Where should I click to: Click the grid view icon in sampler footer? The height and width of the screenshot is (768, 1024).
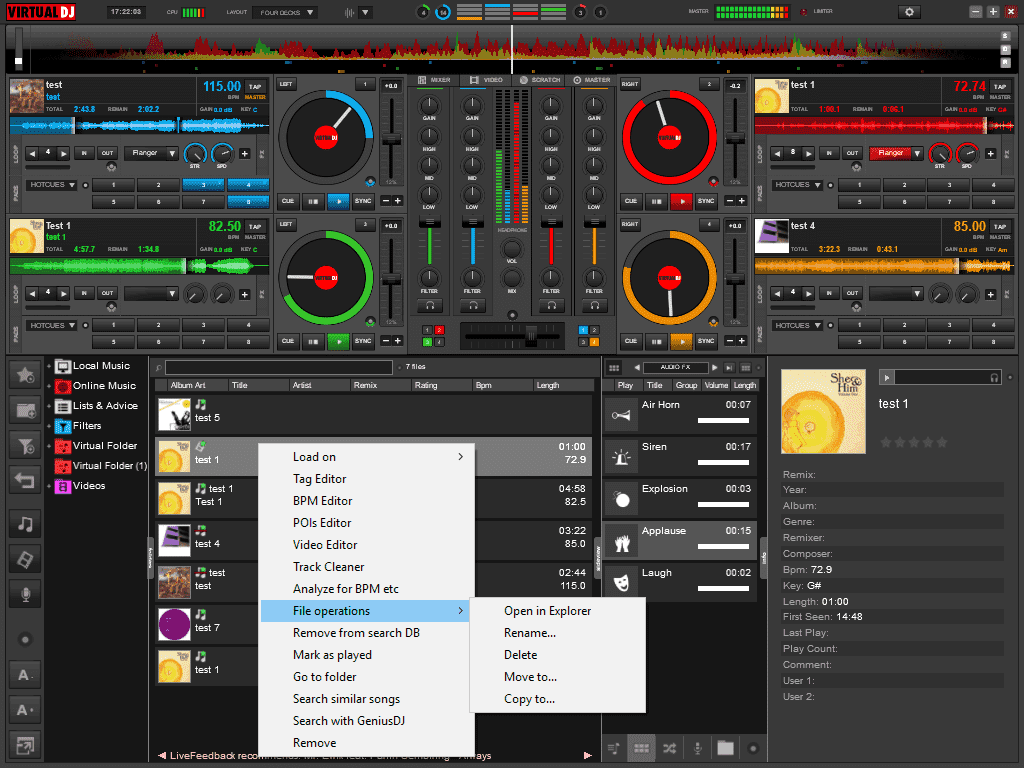coord(641,748)
